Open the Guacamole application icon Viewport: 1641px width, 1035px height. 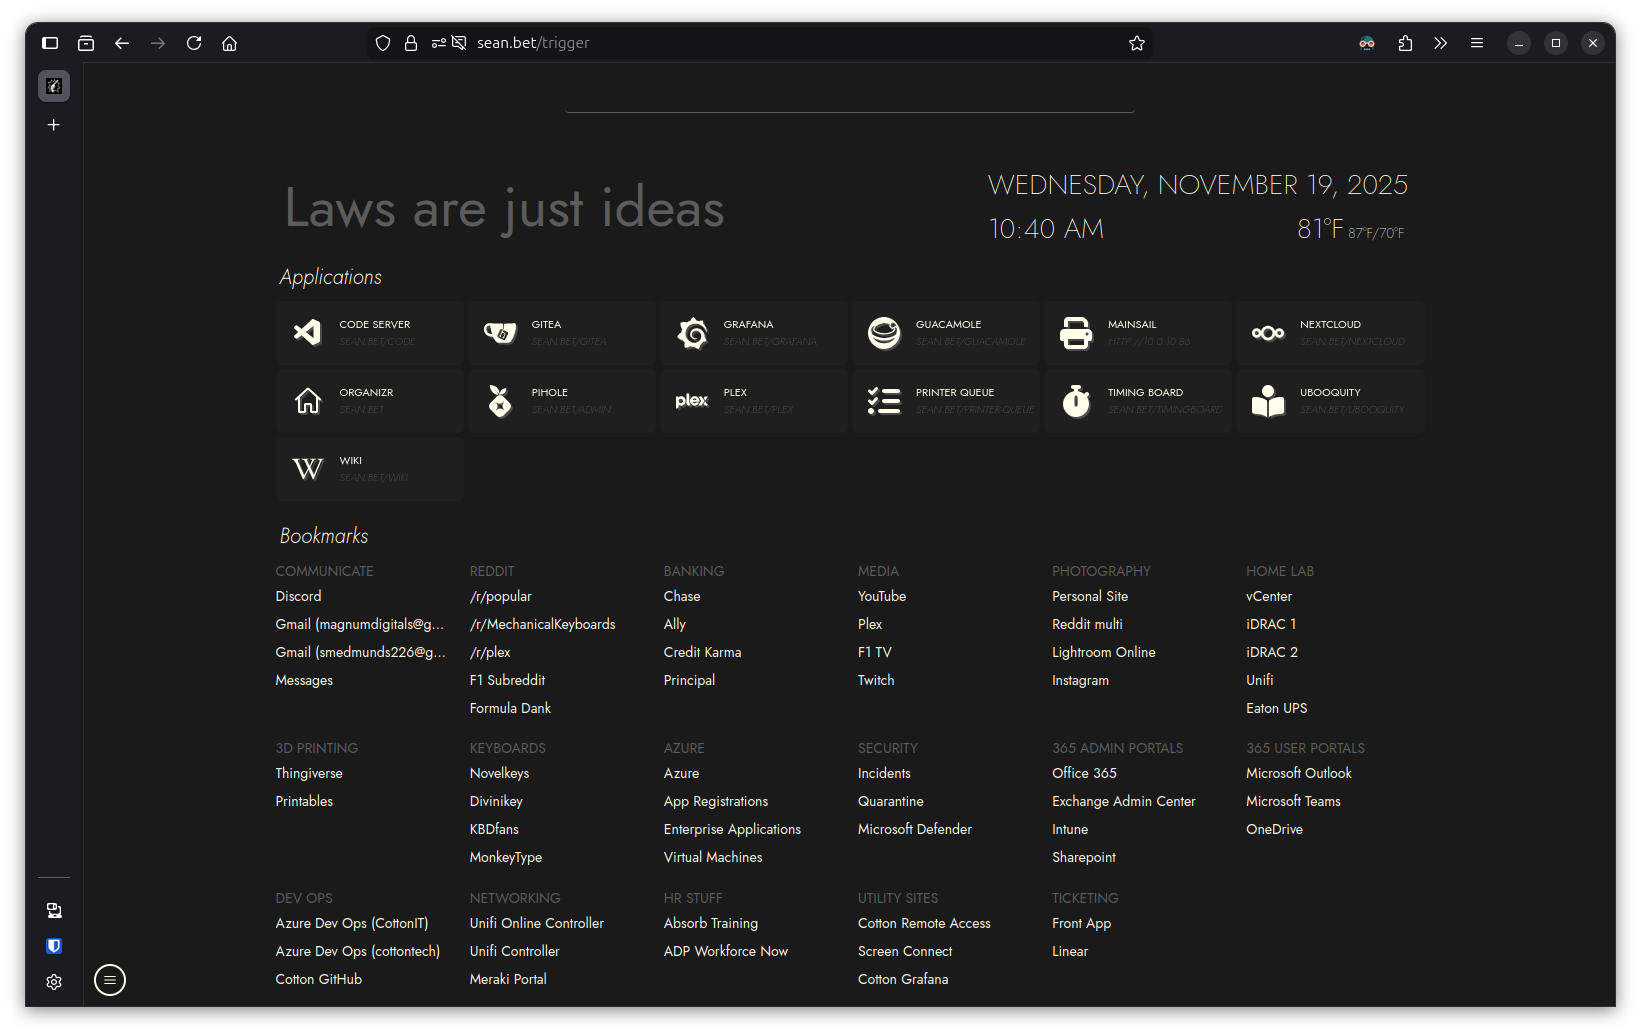point(884,332)
